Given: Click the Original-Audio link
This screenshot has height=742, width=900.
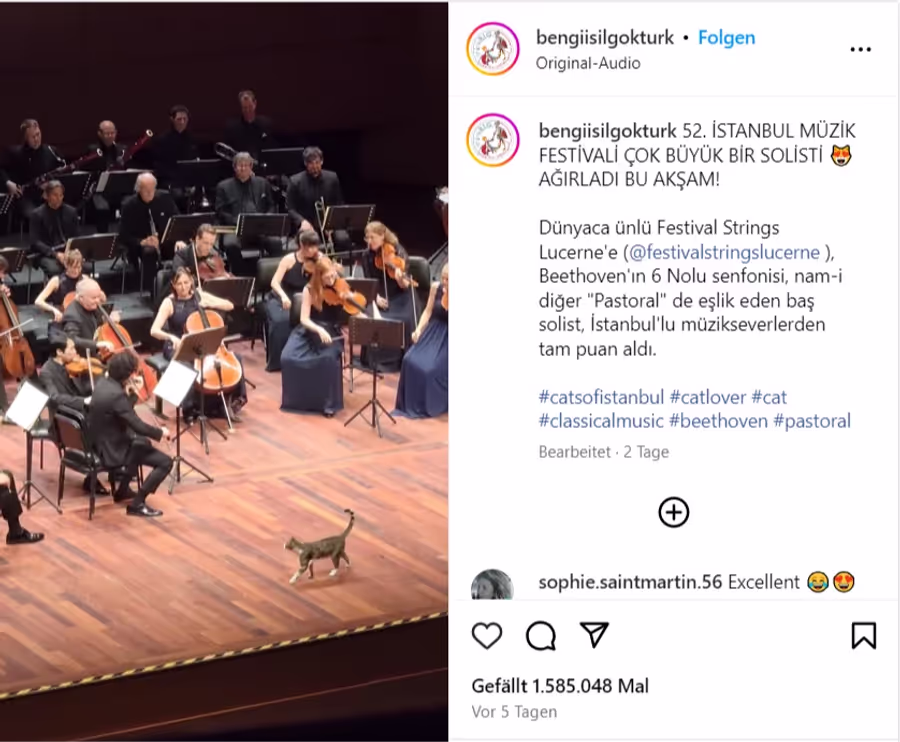Looking at the screenshot, I should [x=588, y=63].
